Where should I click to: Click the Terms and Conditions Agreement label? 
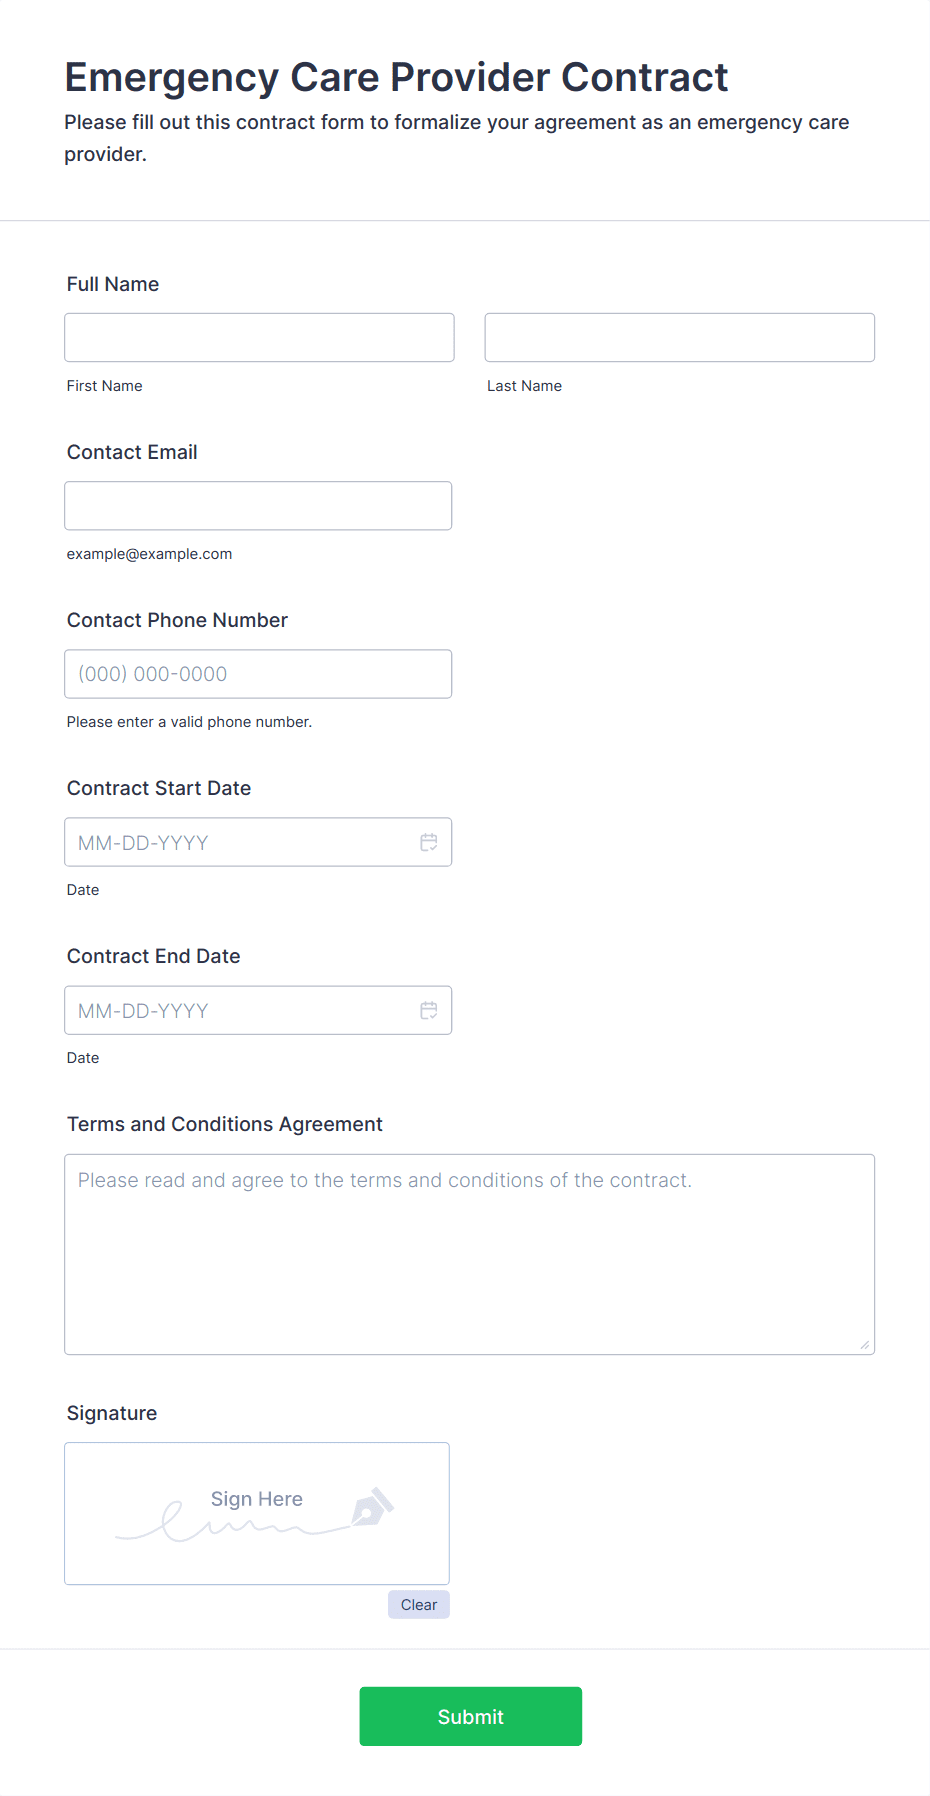[x=225, y=1124]
